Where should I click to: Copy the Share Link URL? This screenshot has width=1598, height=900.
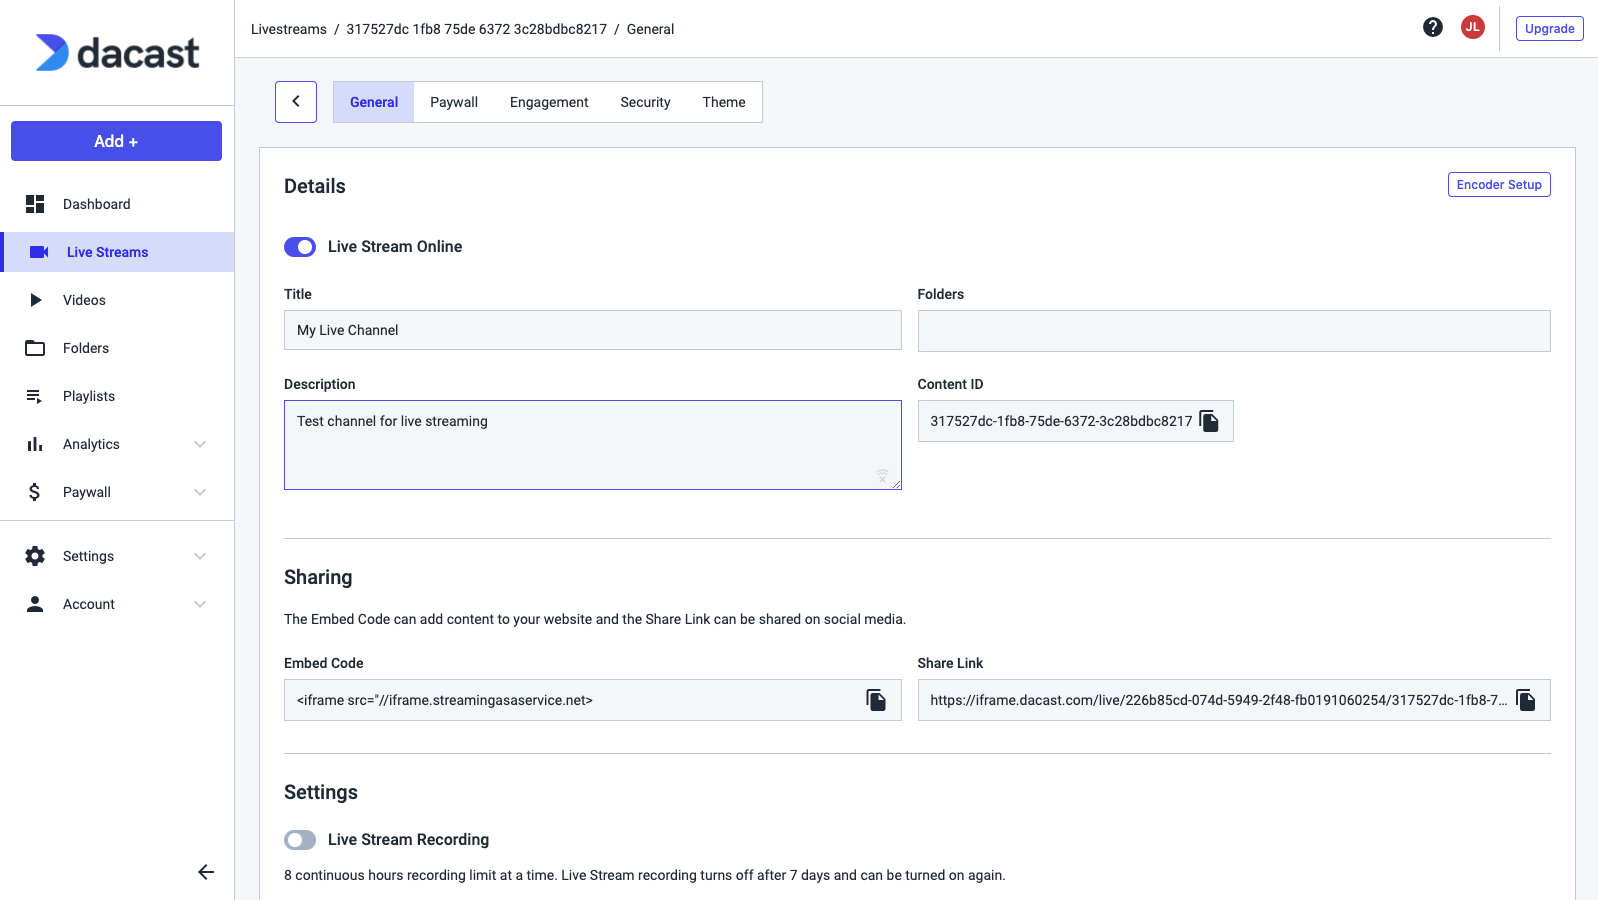click(x=1526, y=700)
